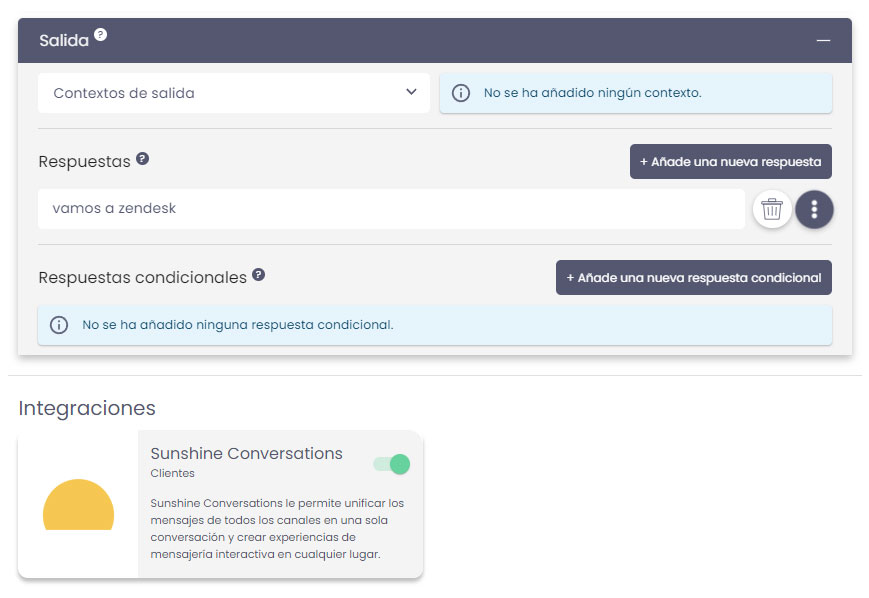The height and width of the screenshot is (598, 869).
Task: Click the Salida header title text
Action: coord(64,41)
